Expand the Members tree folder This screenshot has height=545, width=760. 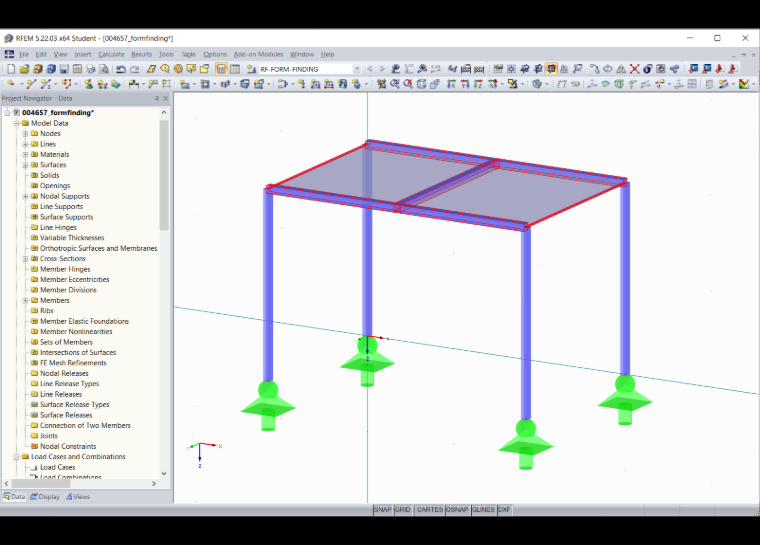pyautogui.click(x=25, y=300)
